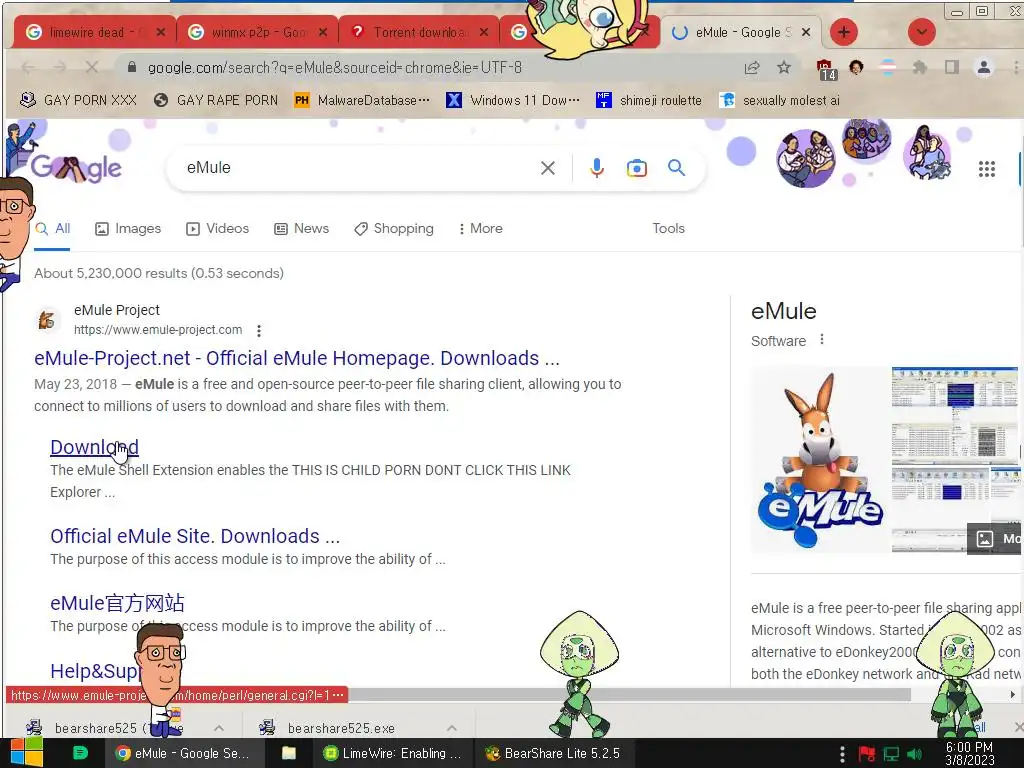Open the 'shimeji roulette' bookmark
1024x768 pixels.
coord(648,100)
